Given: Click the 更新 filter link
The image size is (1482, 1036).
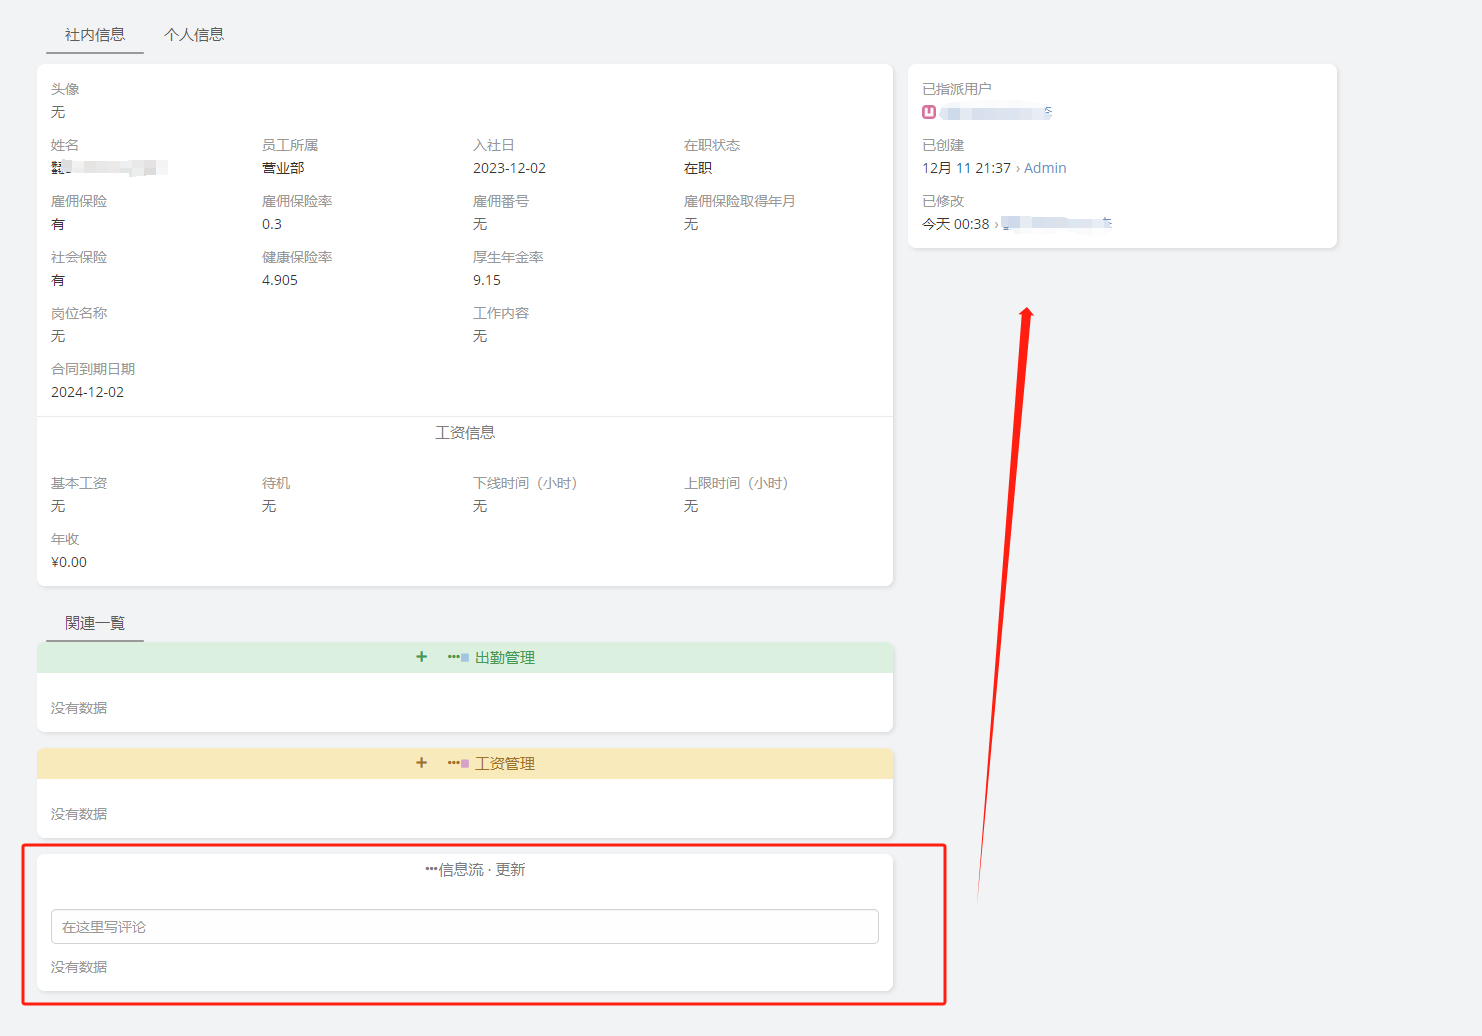Looking at the screenshot, I should [510, 869].
